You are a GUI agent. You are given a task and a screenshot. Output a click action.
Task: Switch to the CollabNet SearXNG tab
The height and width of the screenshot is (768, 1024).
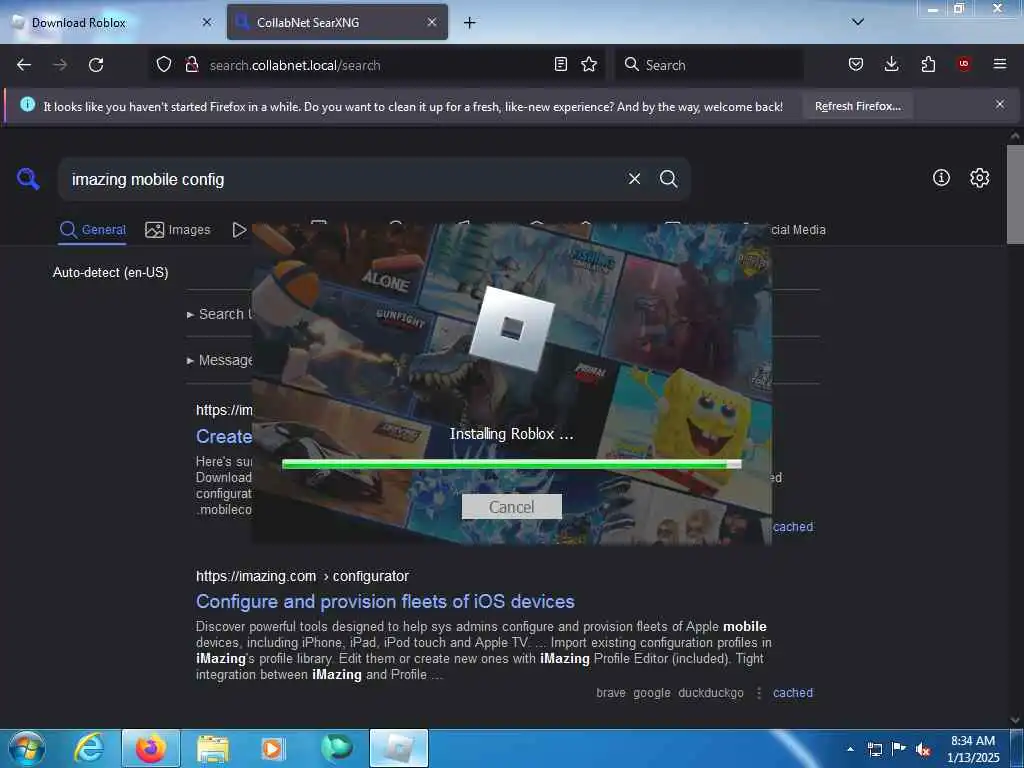[337, 22]
